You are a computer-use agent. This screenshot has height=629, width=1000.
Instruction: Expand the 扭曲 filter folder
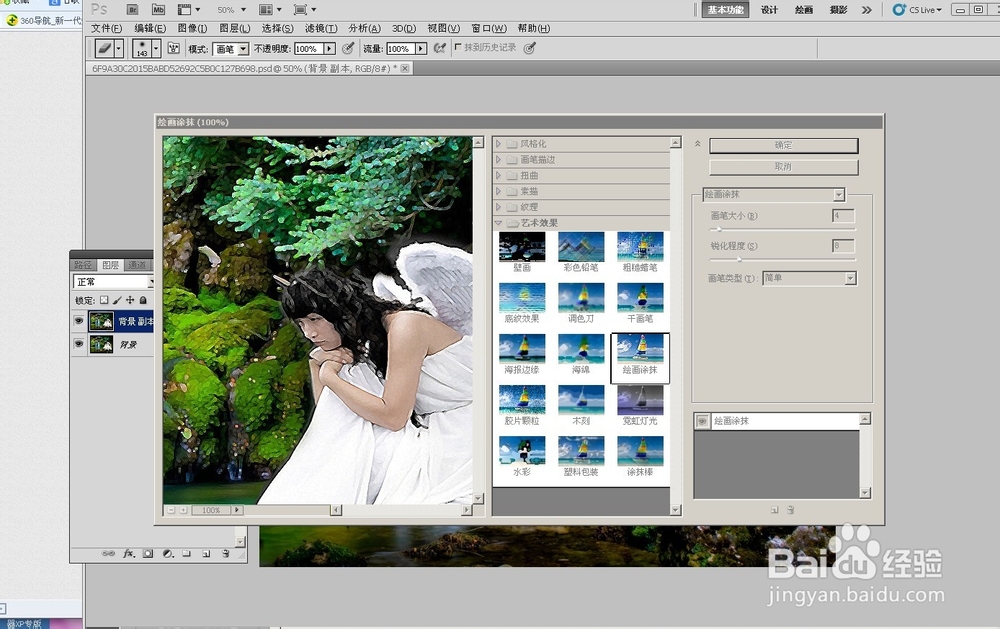[x=499, y=175]
